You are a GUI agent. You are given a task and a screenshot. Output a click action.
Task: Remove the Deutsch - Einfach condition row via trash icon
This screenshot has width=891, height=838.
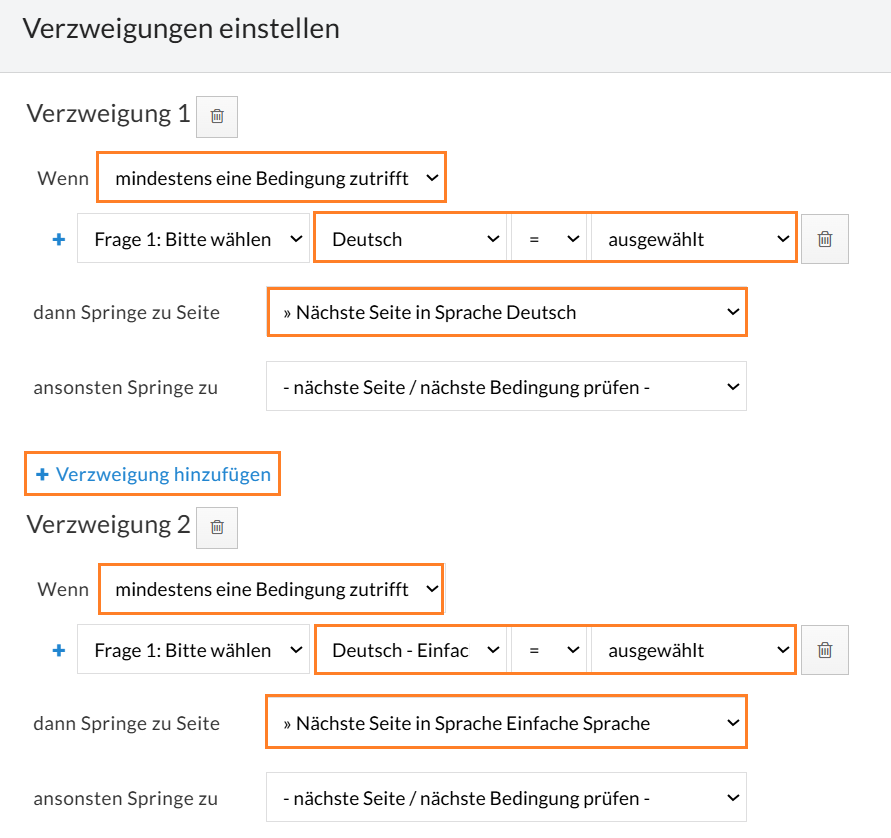tap(825, 650)
